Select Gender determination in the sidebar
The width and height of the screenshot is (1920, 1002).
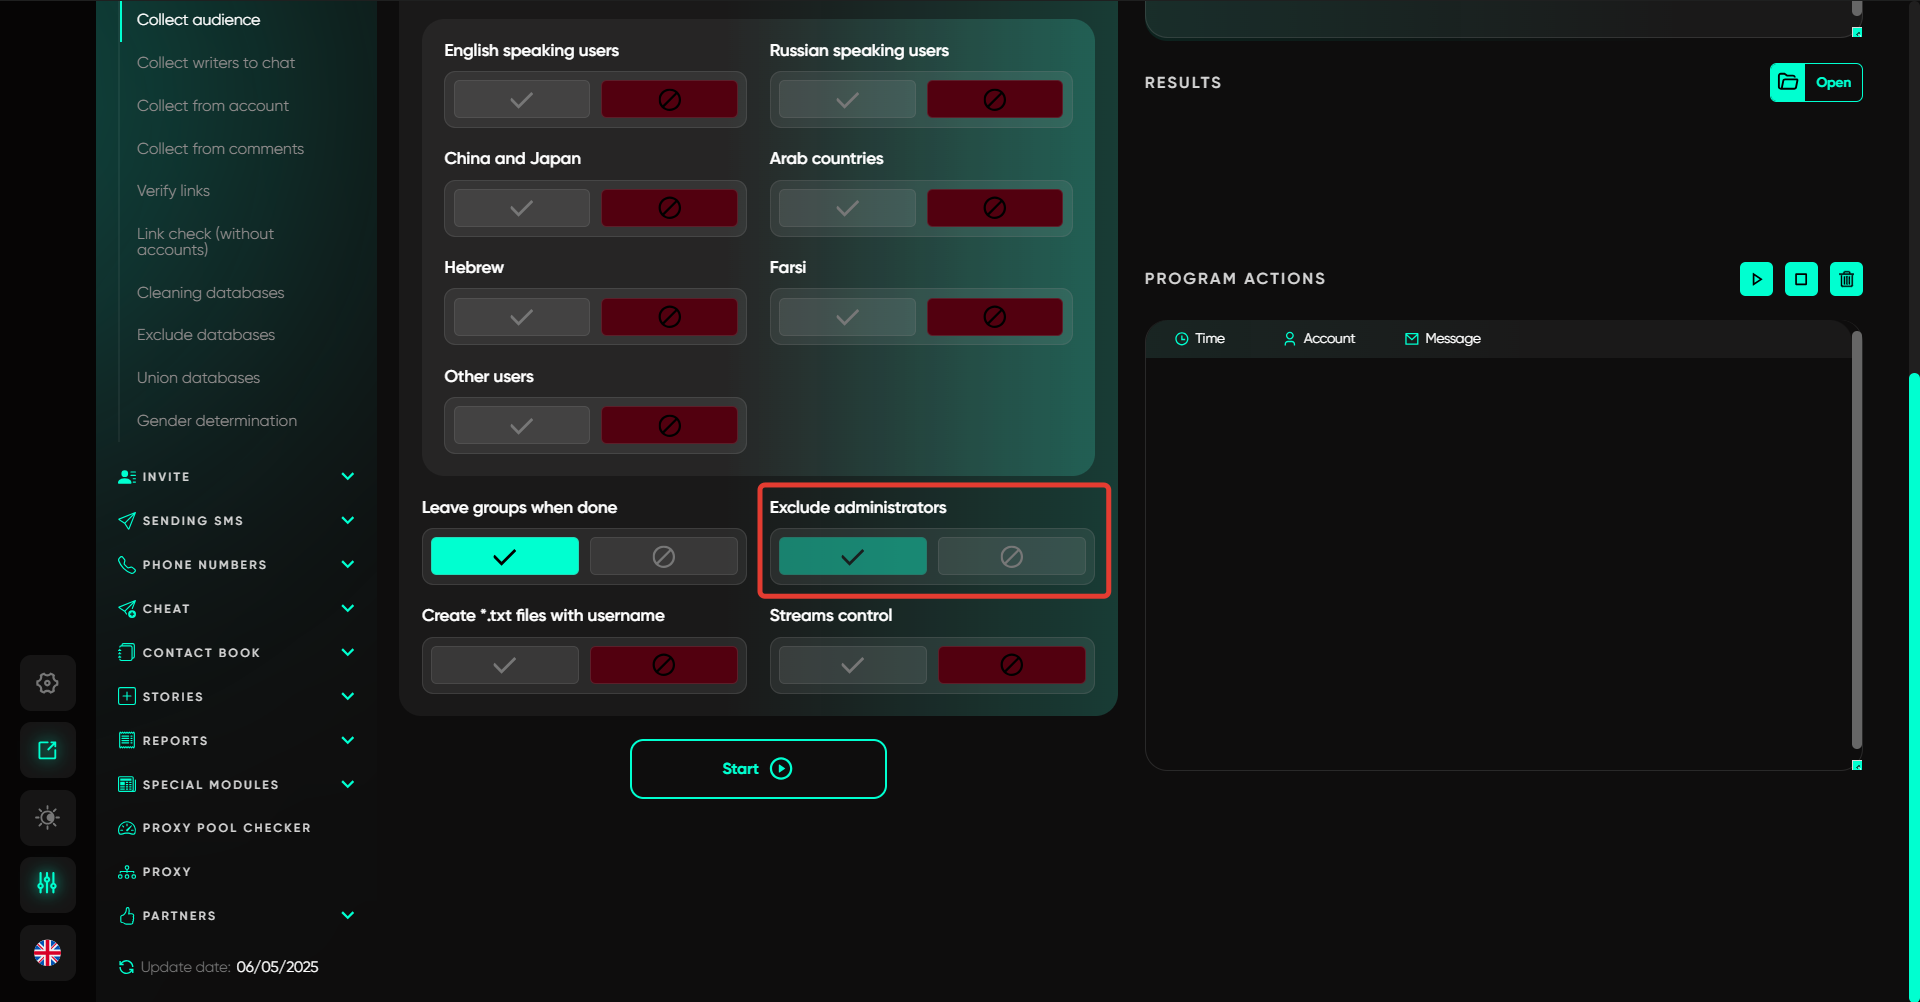[x=217, y=421]
